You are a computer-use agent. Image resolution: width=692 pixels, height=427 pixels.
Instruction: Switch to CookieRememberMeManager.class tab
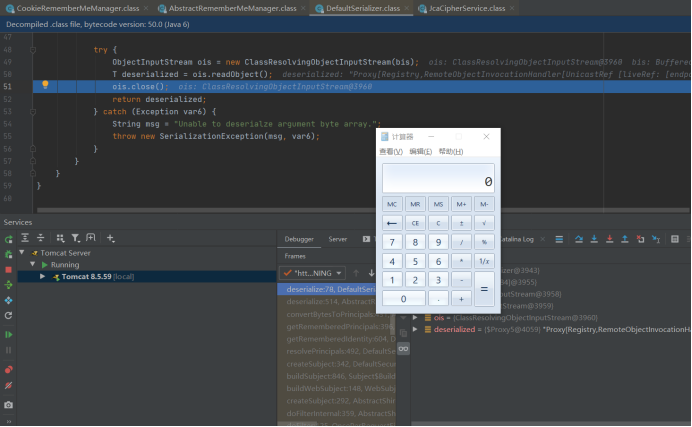click(77, 8)
